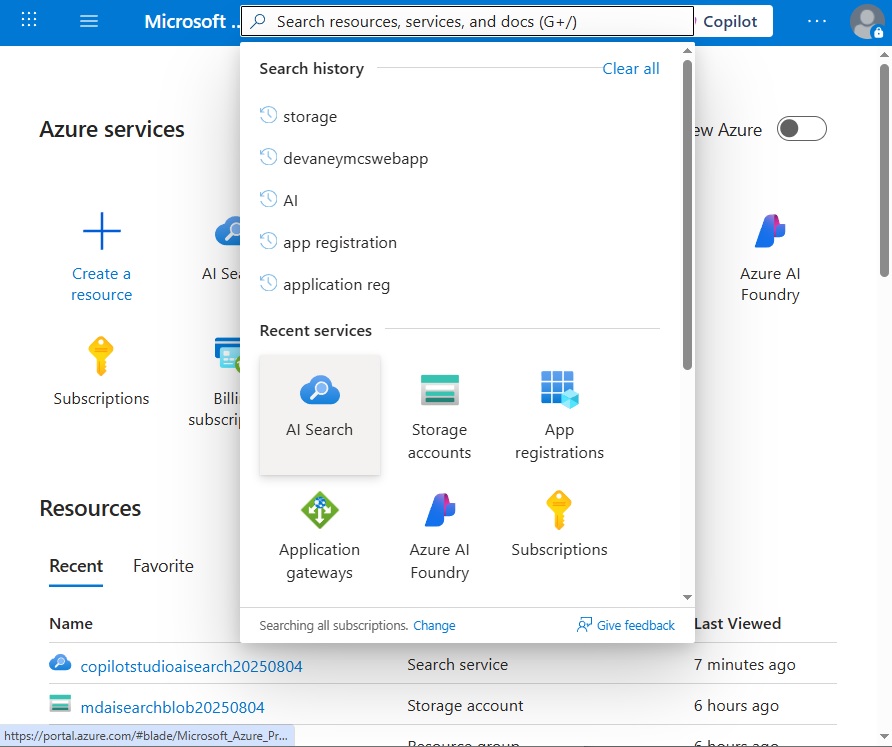
Task: Click the Create a resource link text
Action: (102, 284)
